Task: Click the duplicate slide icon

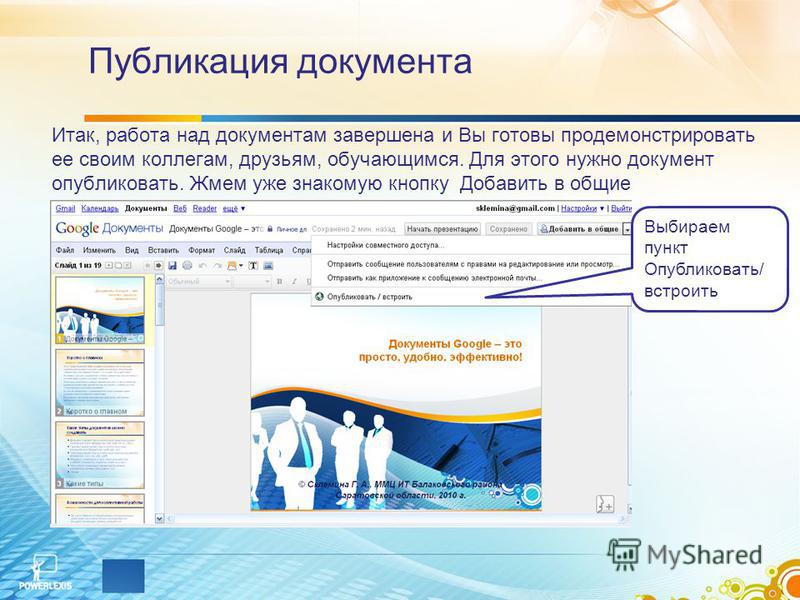Action: tap(118, 265)
